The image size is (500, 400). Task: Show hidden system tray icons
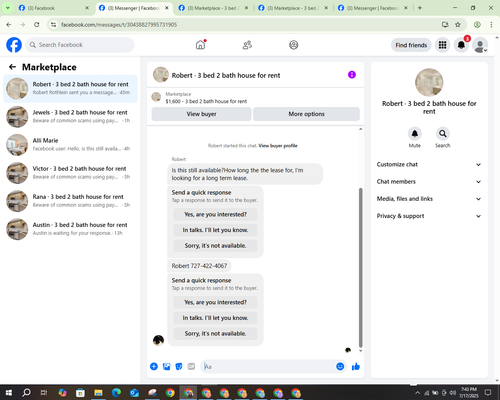click(x=417, y=393)
